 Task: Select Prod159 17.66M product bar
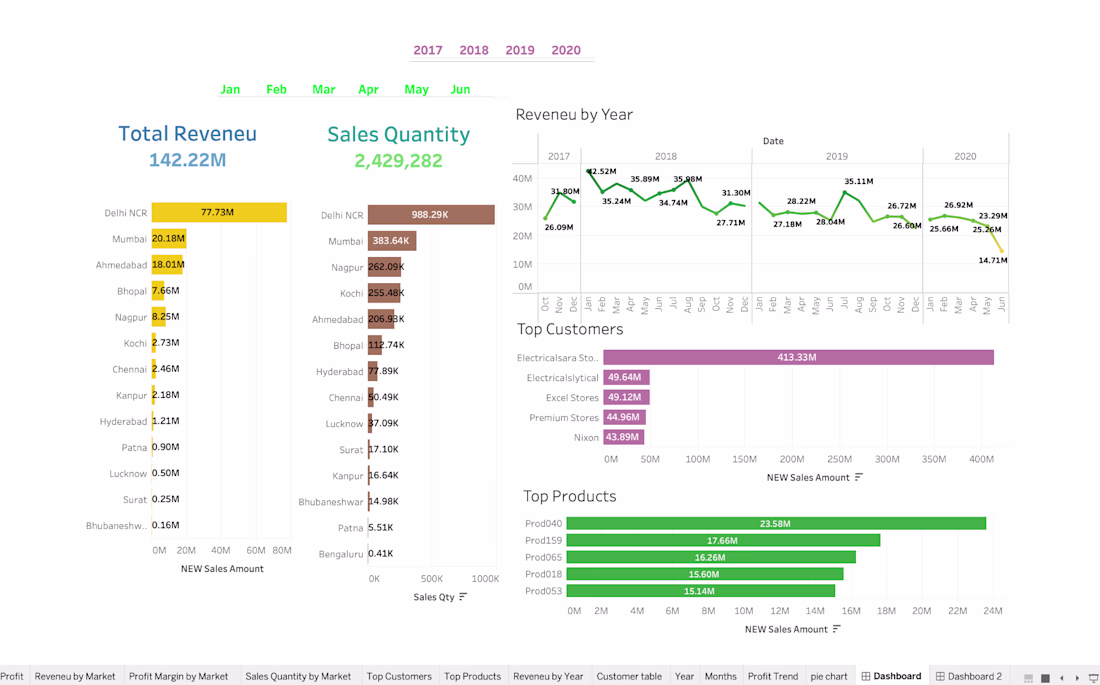[723, 540]
